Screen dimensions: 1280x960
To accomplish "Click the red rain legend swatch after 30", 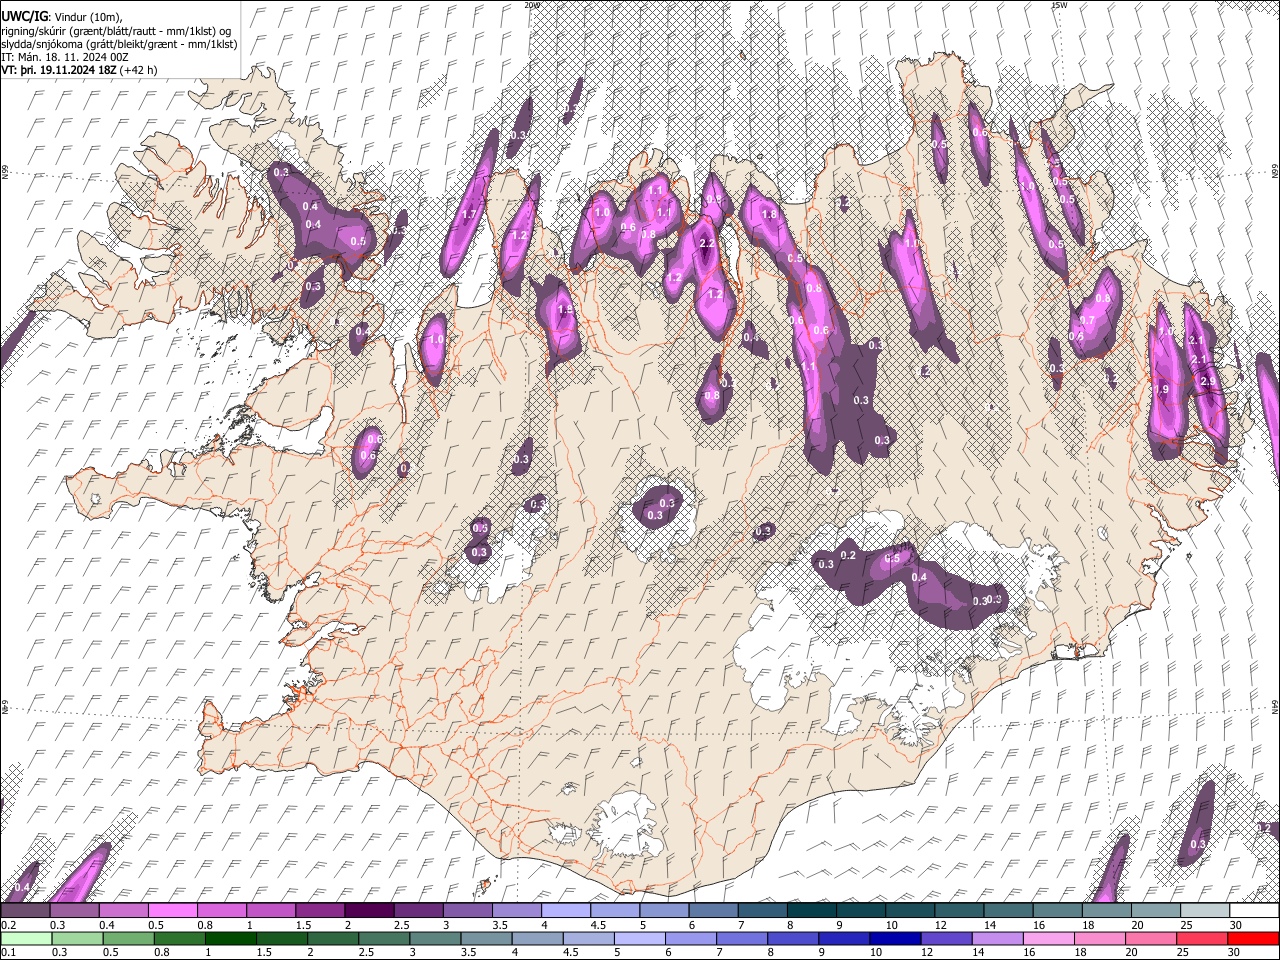I will tap(1253, 938).
